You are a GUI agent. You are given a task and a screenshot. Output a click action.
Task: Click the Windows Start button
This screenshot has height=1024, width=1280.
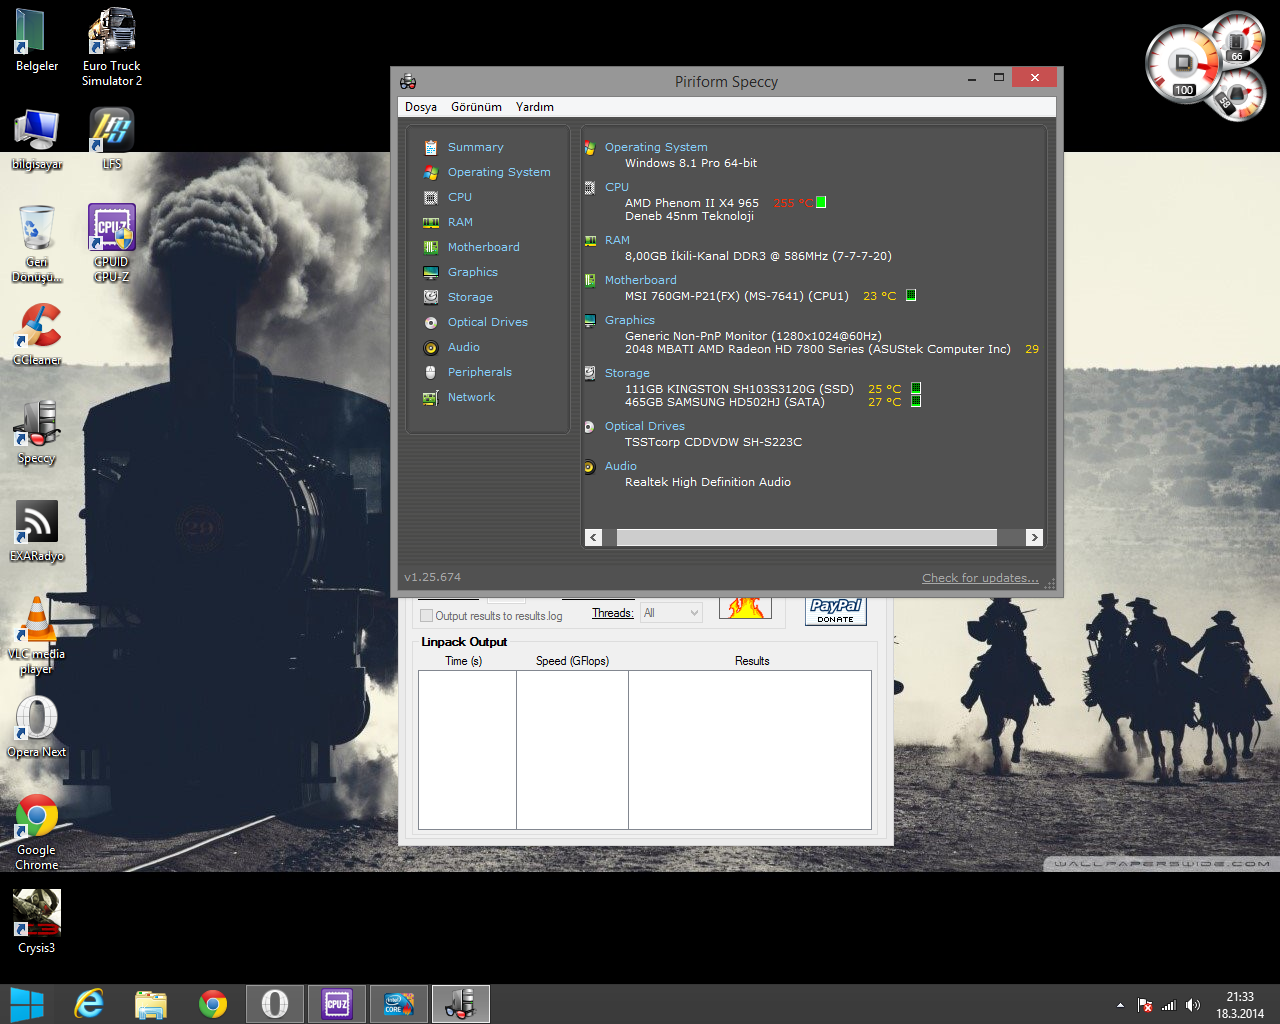tap(27, 1004)
